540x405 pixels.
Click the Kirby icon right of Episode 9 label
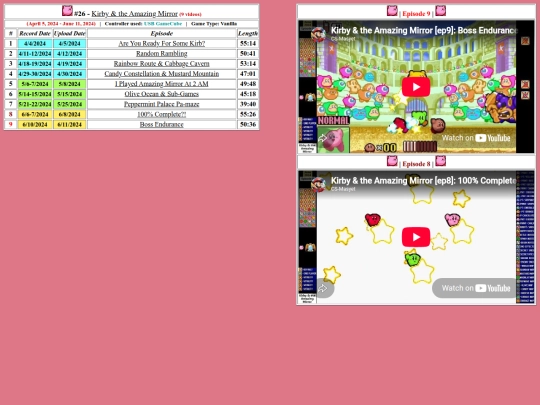click(440, 10)
